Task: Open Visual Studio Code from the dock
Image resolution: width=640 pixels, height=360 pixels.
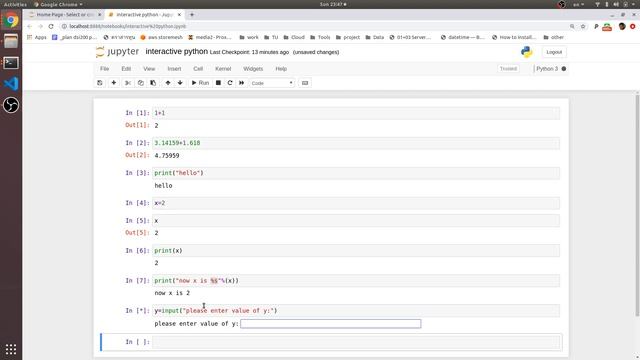Action: pyautogui.click(x=11, y=84)
